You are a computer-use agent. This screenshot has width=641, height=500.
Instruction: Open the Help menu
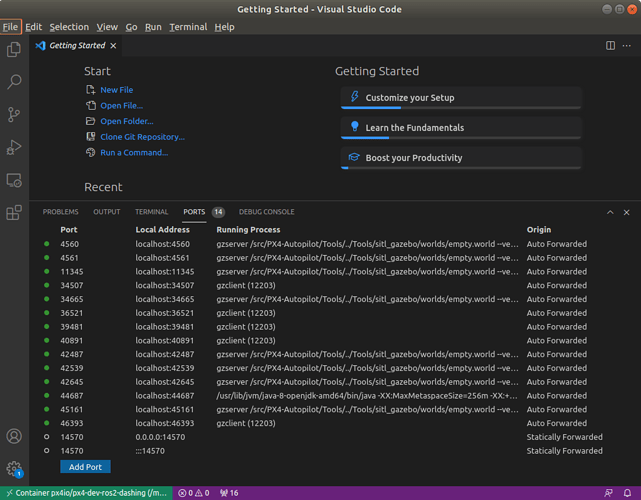click(224, 27)
